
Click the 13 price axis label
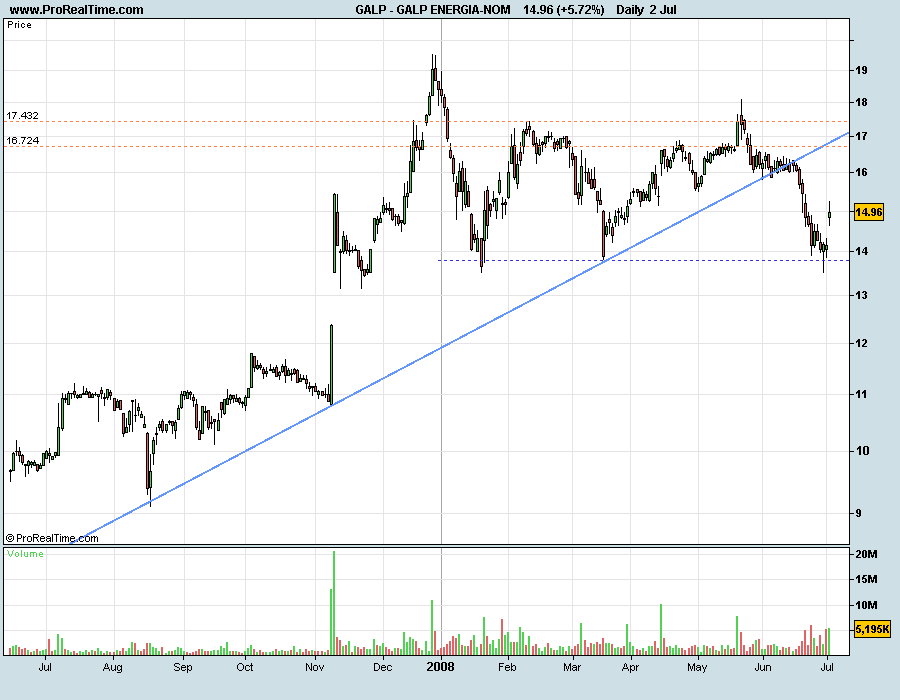pos(861,295)
